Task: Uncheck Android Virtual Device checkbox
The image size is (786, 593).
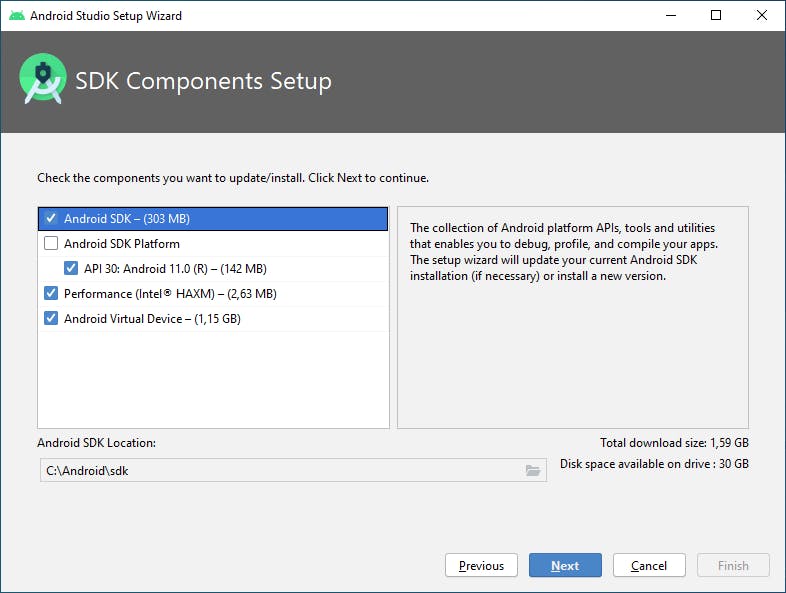Action: [x=51, y=319]
